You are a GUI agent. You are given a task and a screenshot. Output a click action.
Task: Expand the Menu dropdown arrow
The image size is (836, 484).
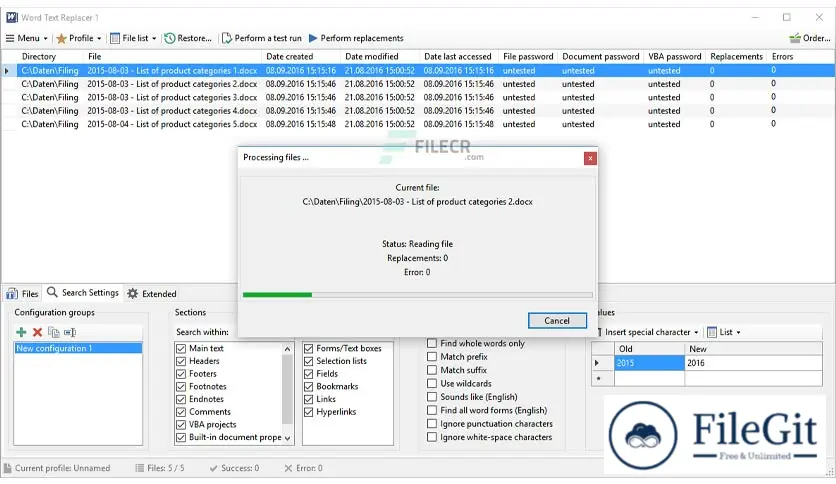click(x=45, y=38)
